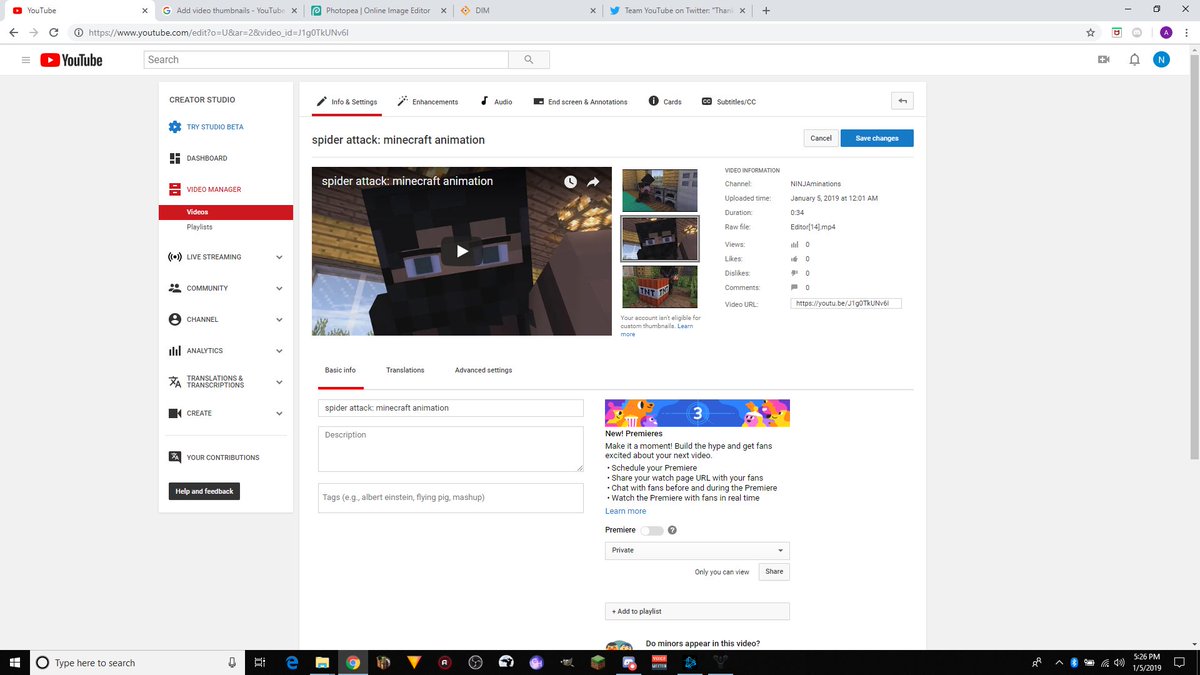The height and width of the screenshot is (675, 1200).
Task: Switch to the Translations sub-tab
Action: pyautogui.click(x=405, y=370)
